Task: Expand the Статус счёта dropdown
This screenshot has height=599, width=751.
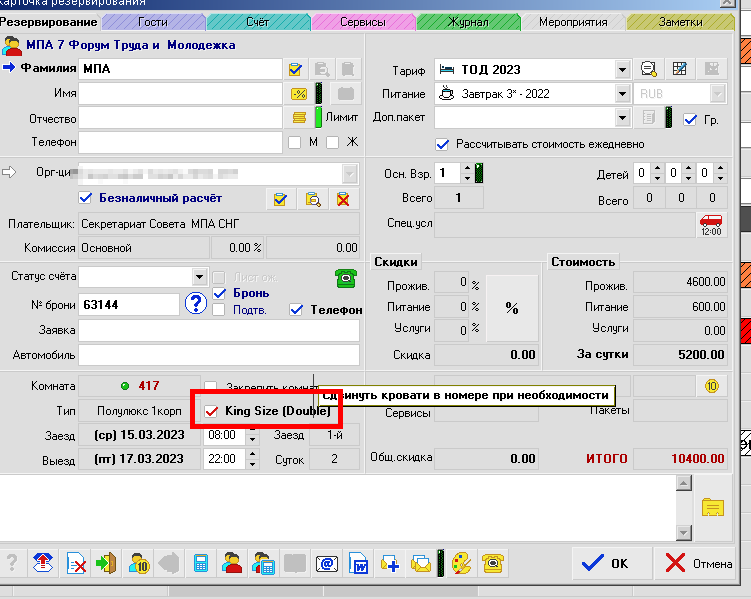Action: [199, 276]
